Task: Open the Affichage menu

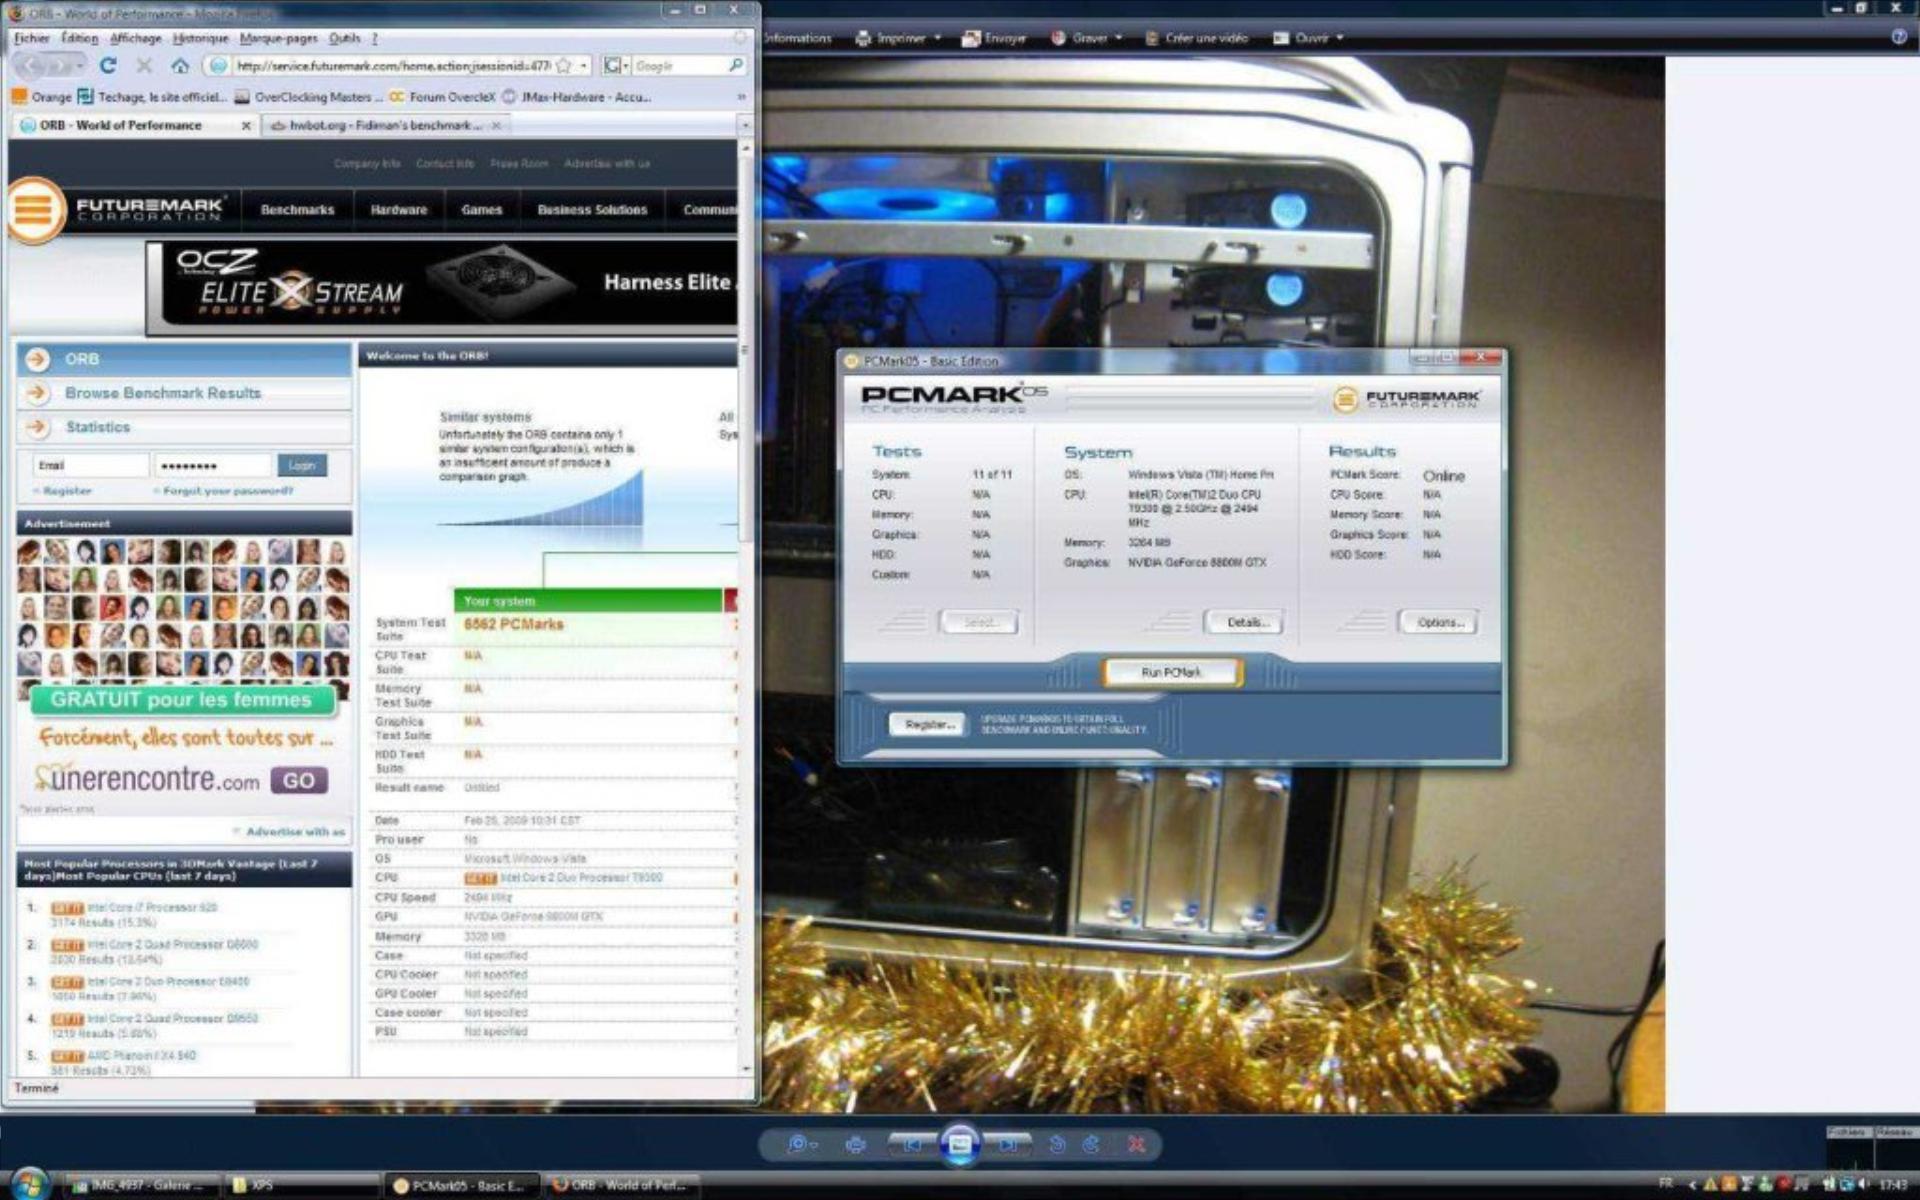Action: click(135, 38)
